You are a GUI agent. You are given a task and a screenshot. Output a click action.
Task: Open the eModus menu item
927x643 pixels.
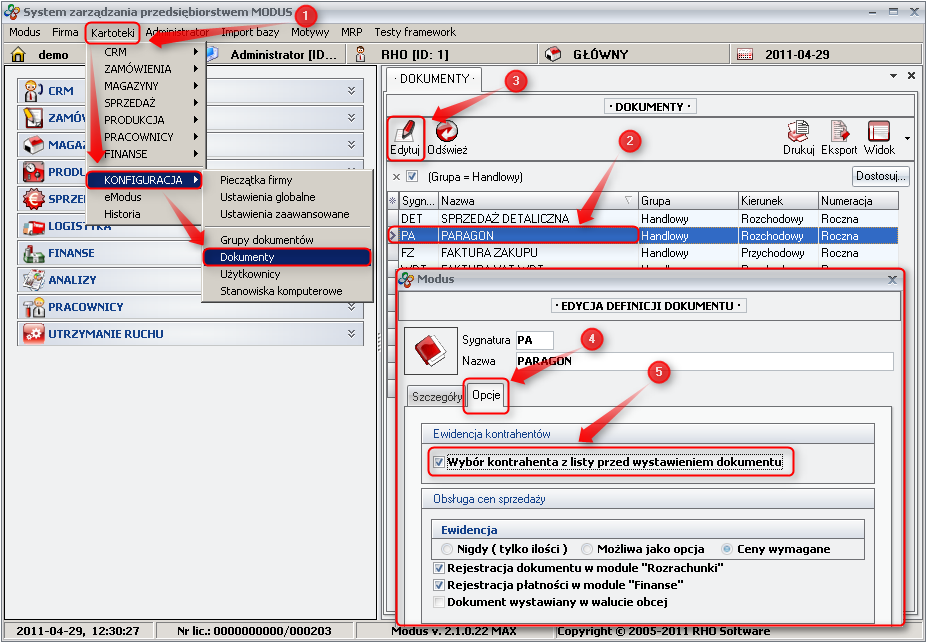[145, 197]
